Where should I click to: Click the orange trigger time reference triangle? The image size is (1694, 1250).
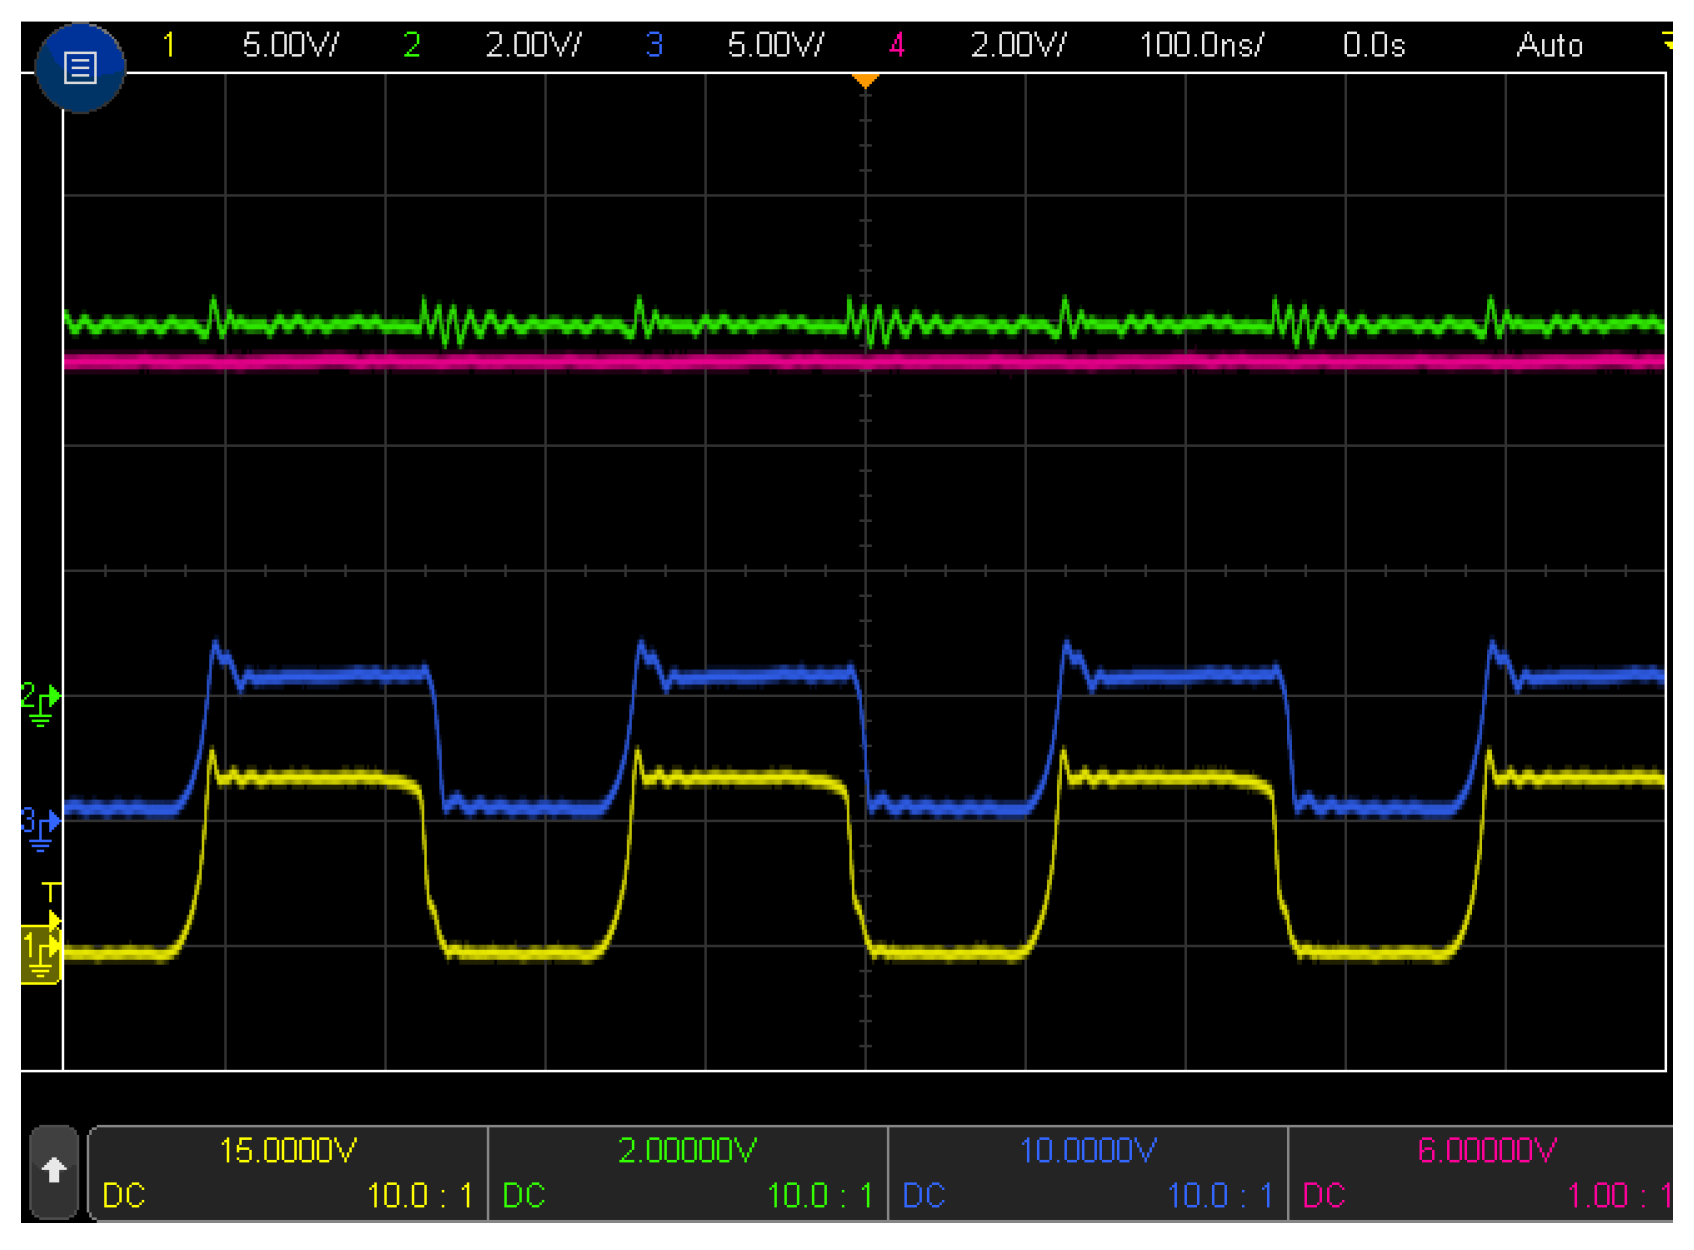coord(865,81)
